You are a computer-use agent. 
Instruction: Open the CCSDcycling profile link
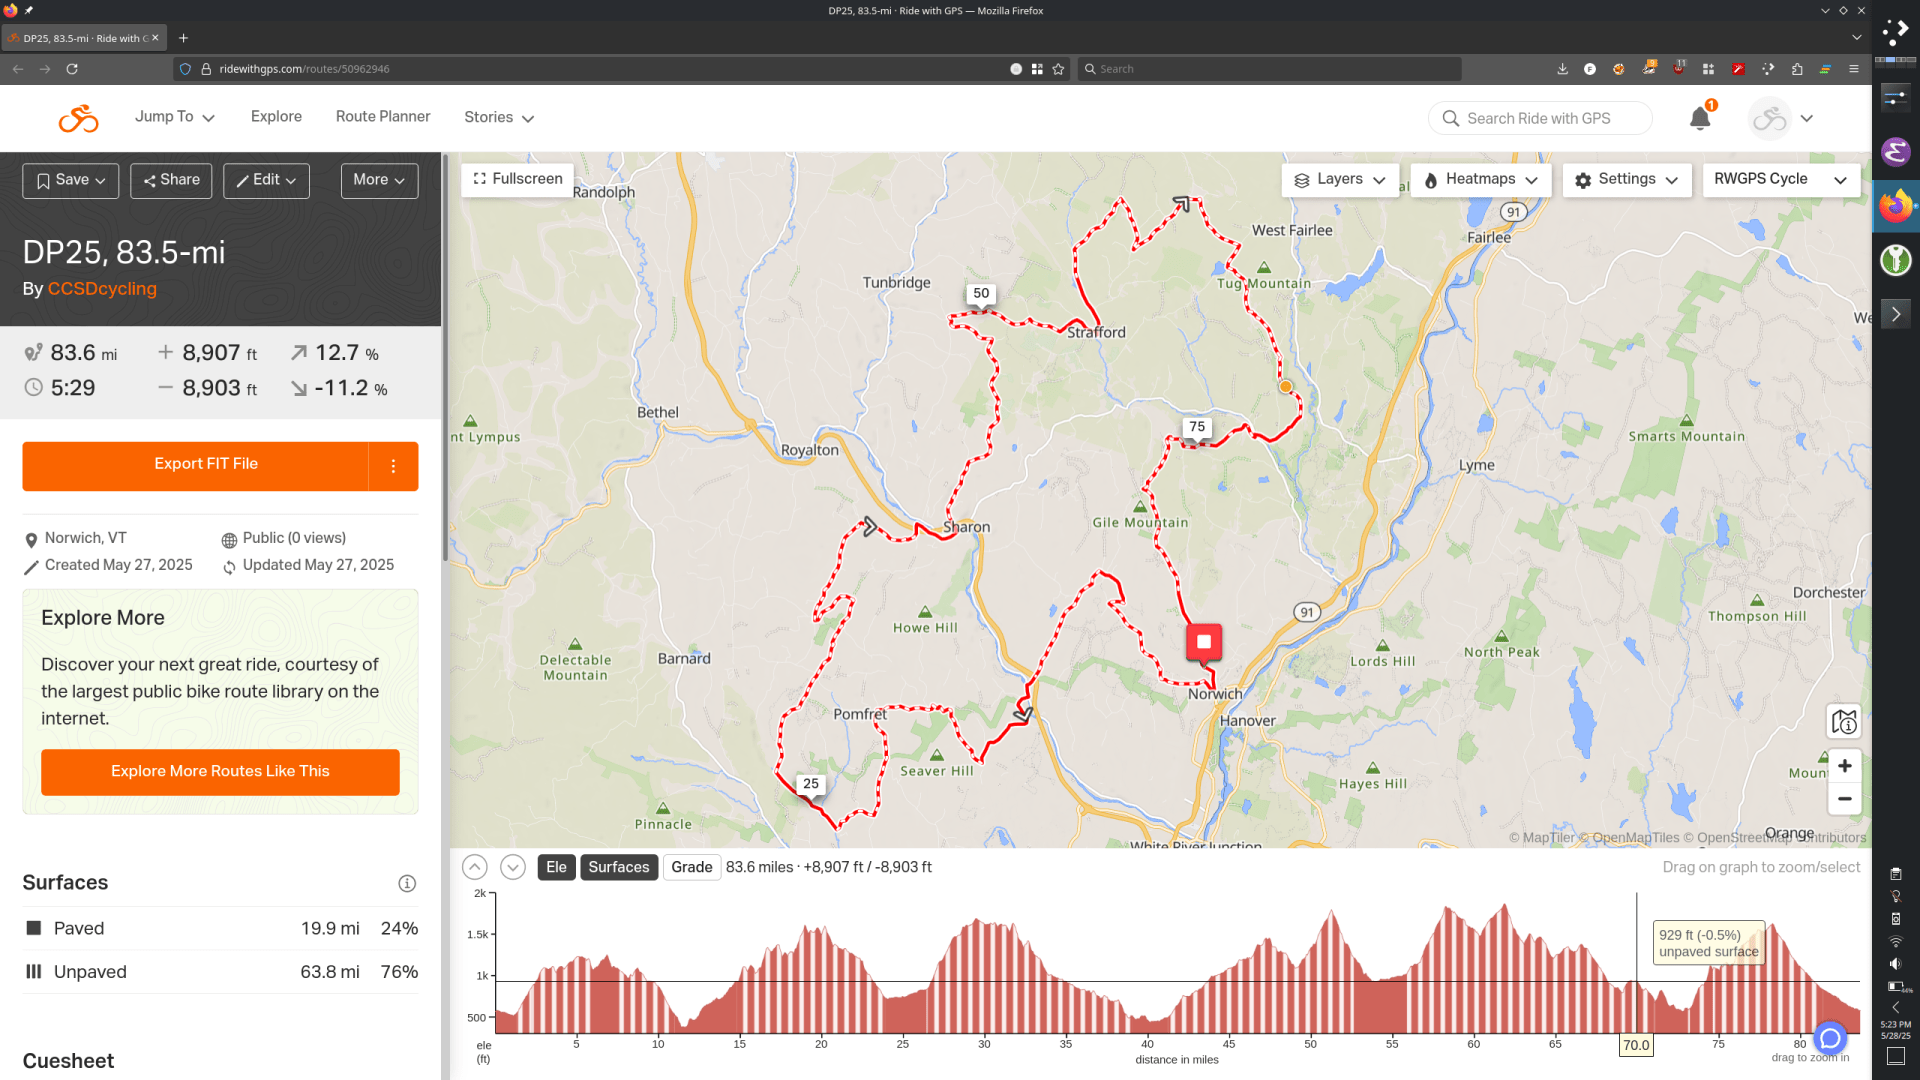(x=101, y=289)
